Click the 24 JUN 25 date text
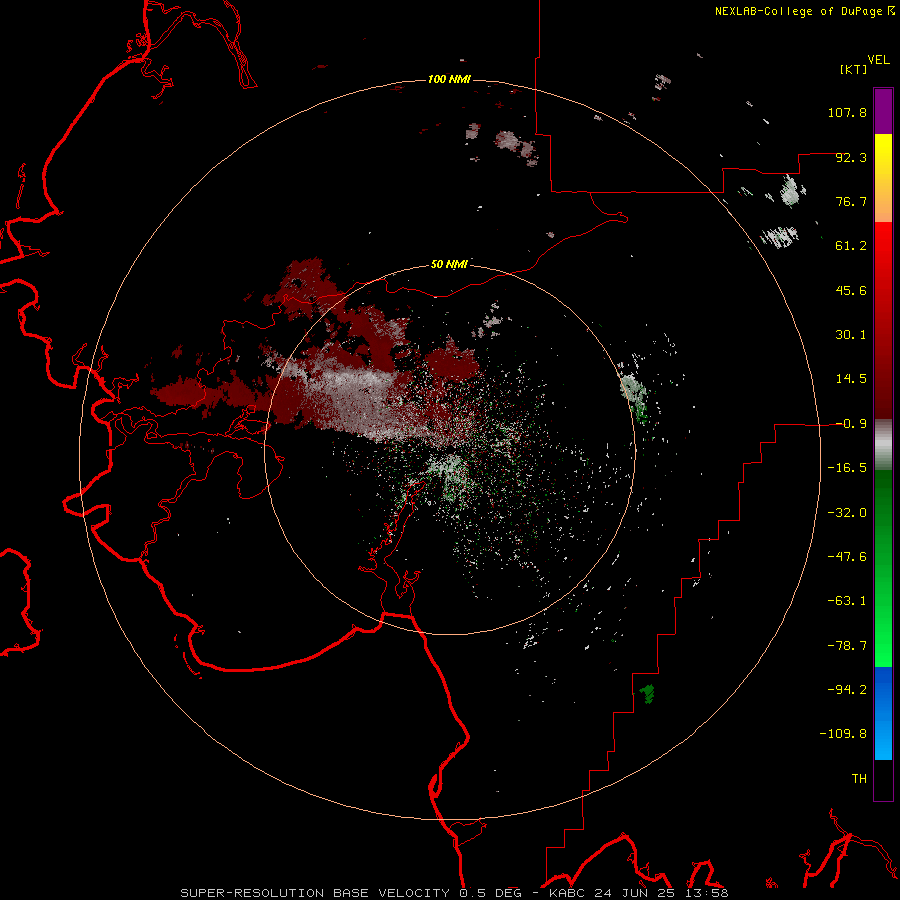This screenshot has width=900, height=900. click(x=634, y=893)
